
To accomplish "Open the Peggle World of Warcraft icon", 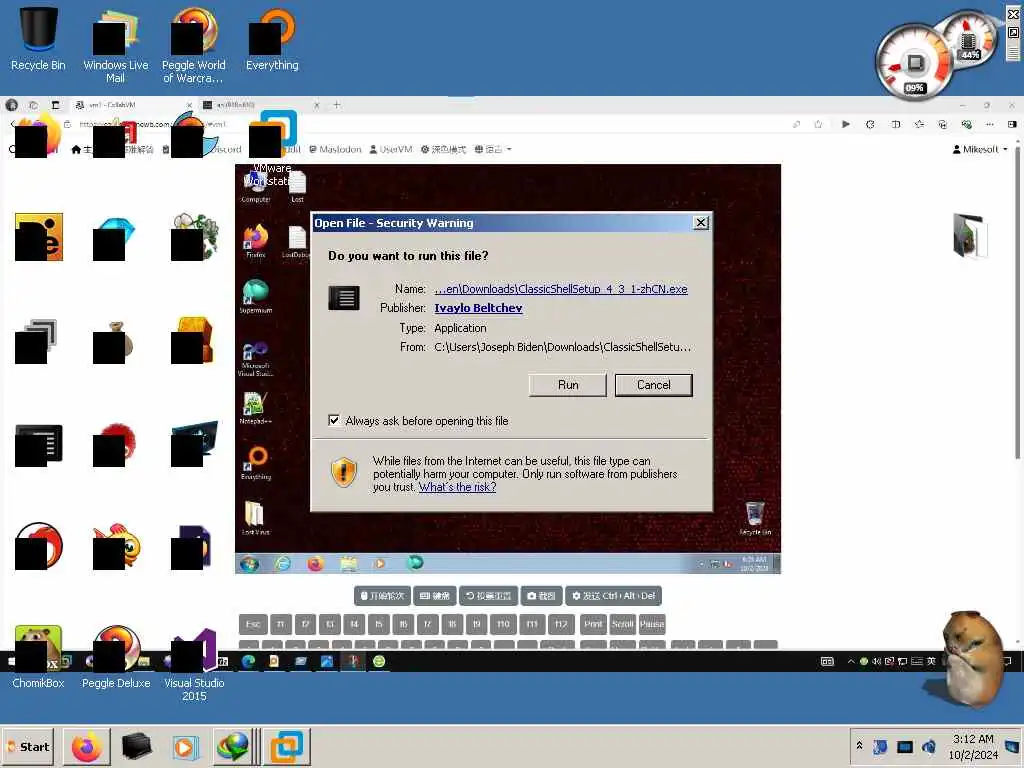I will click(193, 44).
